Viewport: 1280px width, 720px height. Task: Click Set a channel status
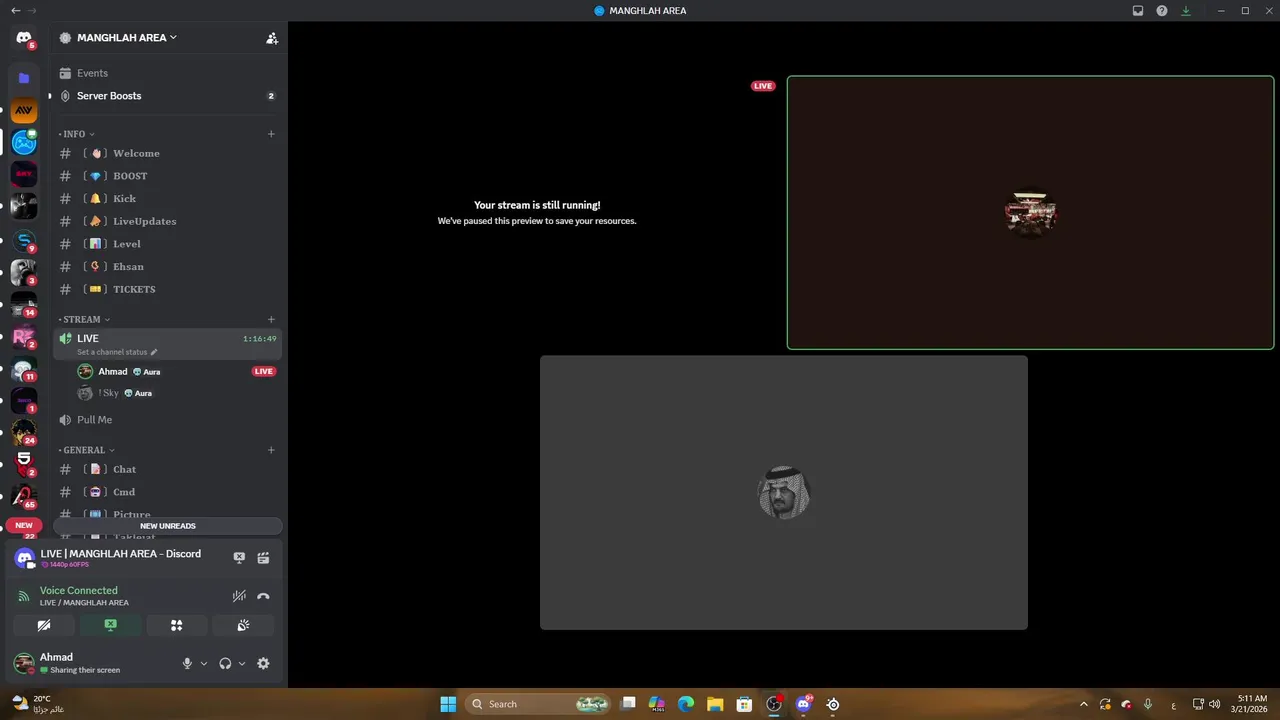click(x=116, y=352)
